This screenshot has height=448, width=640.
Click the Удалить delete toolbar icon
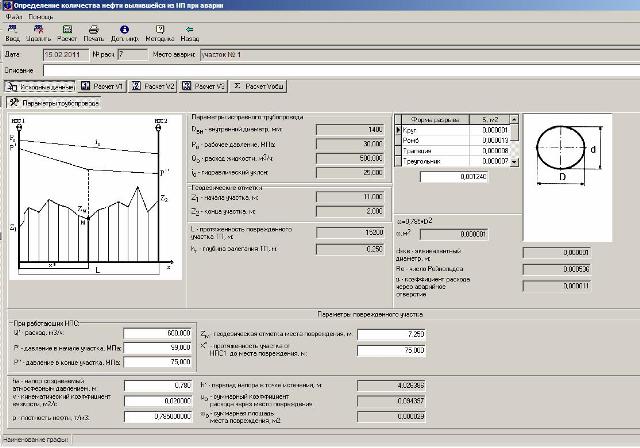coord(39,31)
